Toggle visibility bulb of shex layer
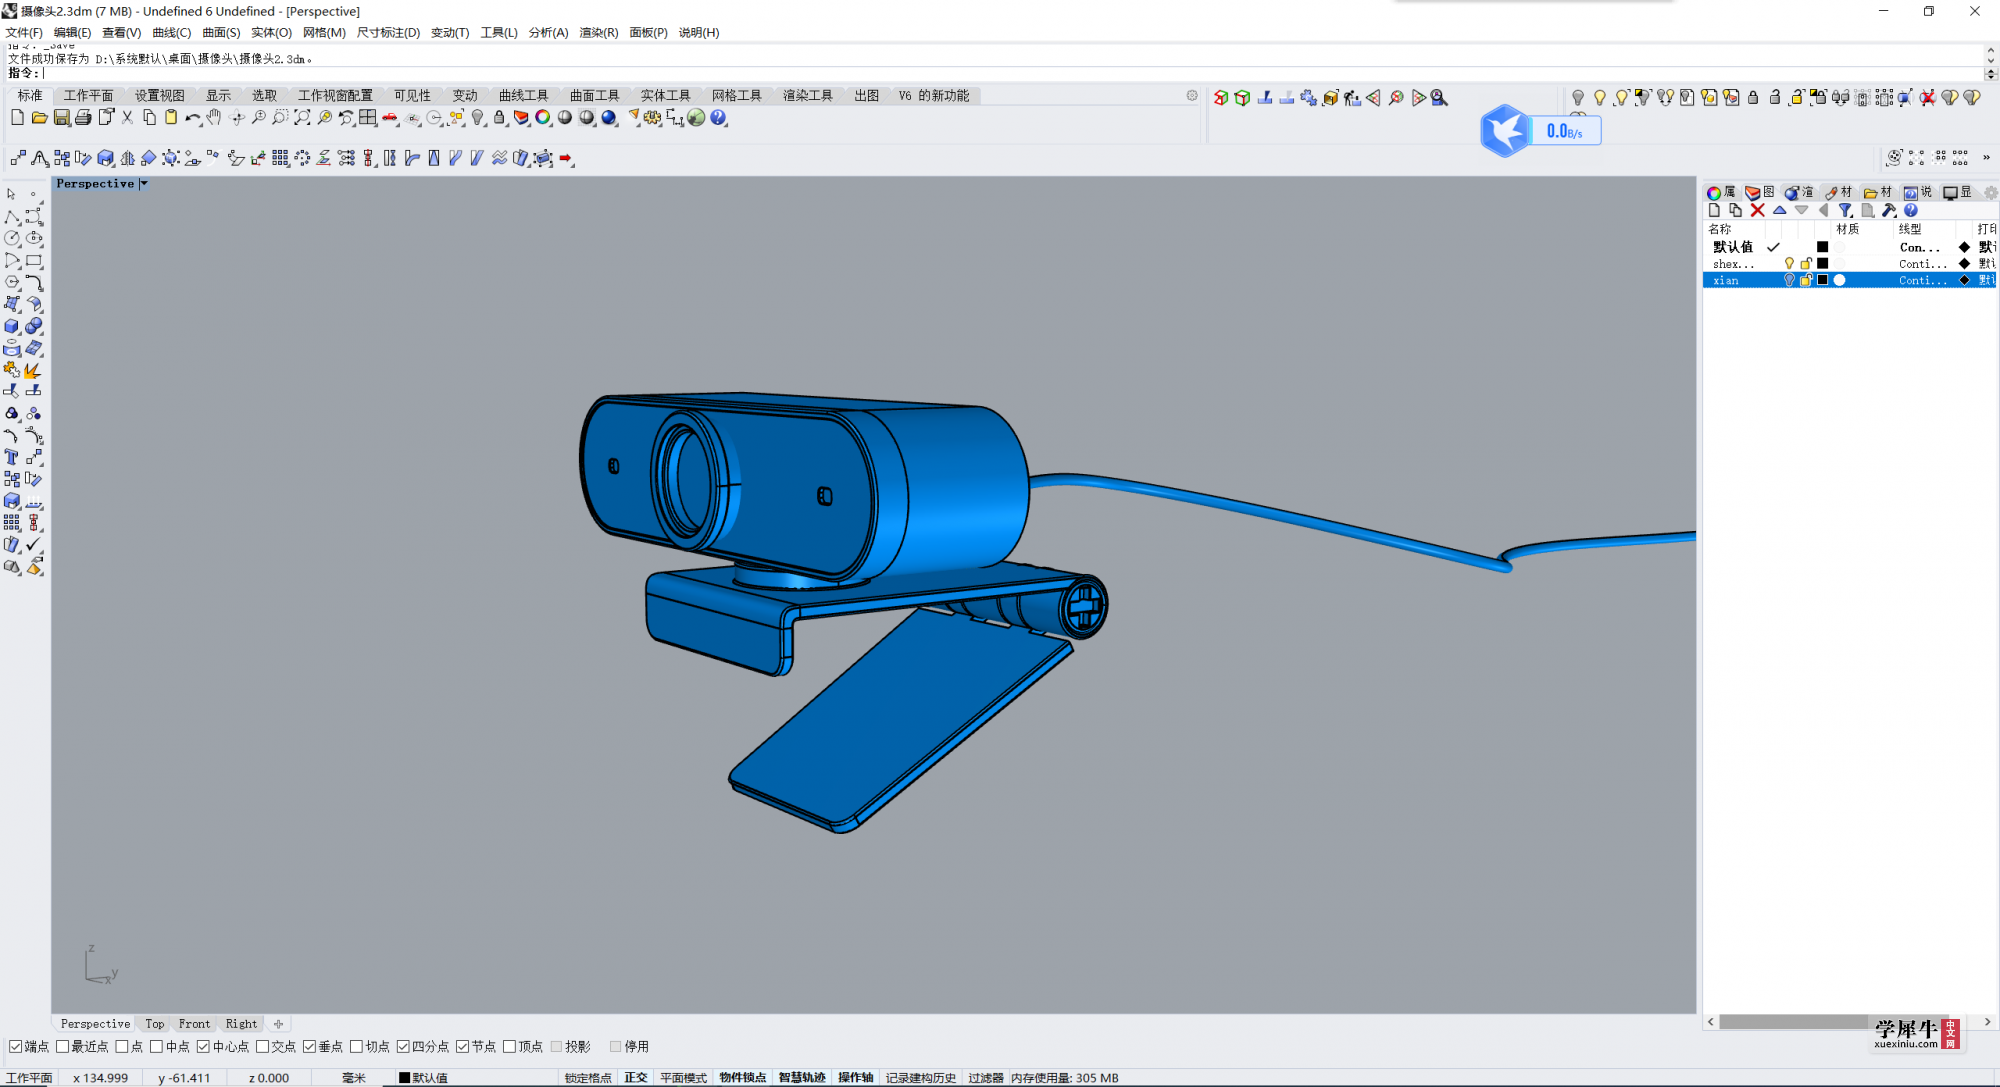This screenshot has width=2000, height=1087. (1789, 264)
